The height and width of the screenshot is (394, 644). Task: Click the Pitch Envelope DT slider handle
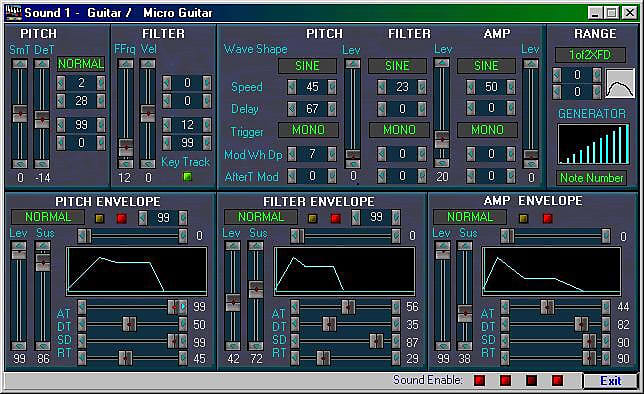tap(129, 325)
